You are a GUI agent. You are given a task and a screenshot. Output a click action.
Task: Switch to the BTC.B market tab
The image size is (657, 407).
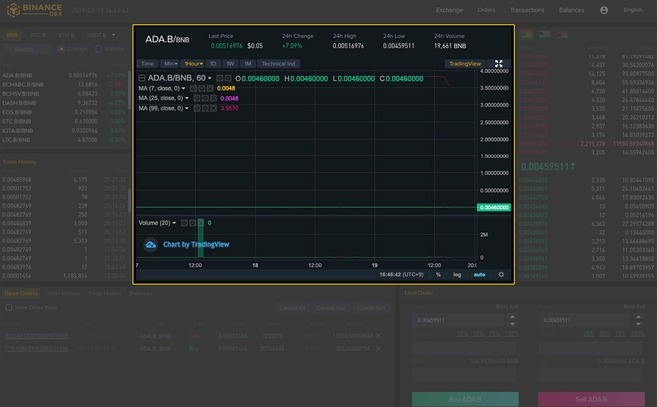[x=38, y=35]
